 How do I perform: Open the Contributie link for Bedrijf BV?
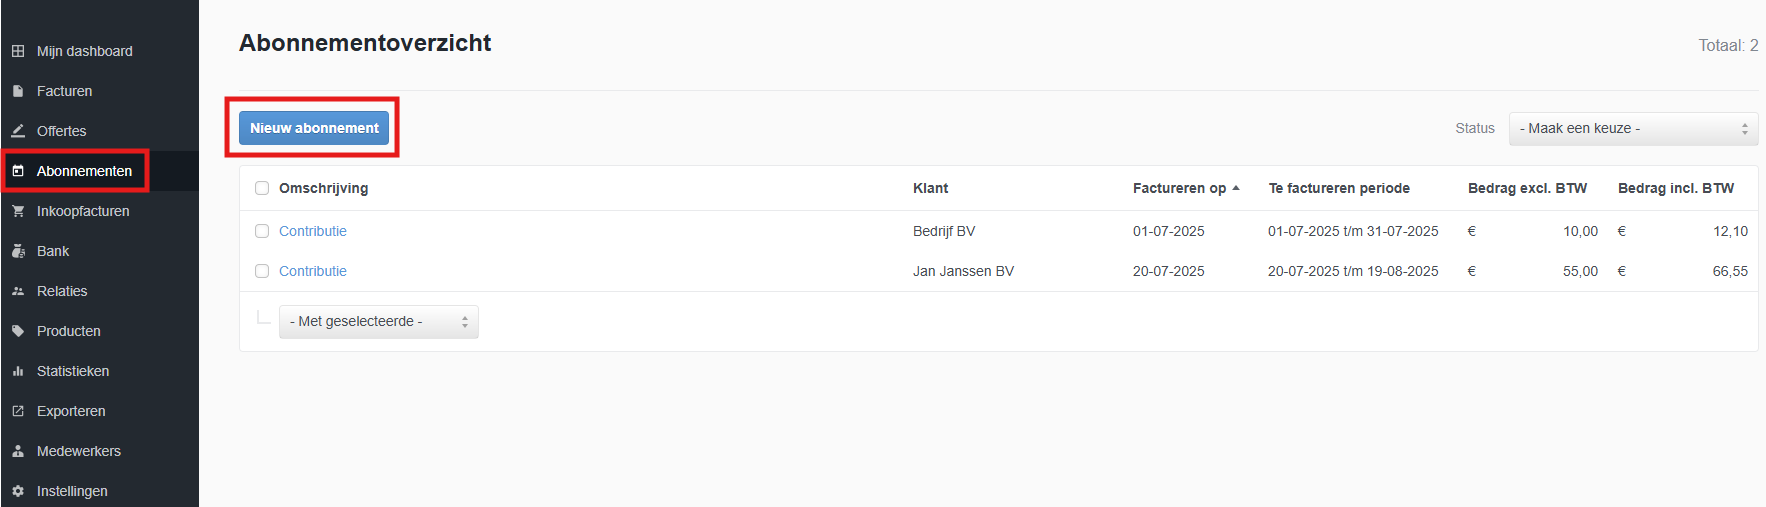[x=313, y=231]
